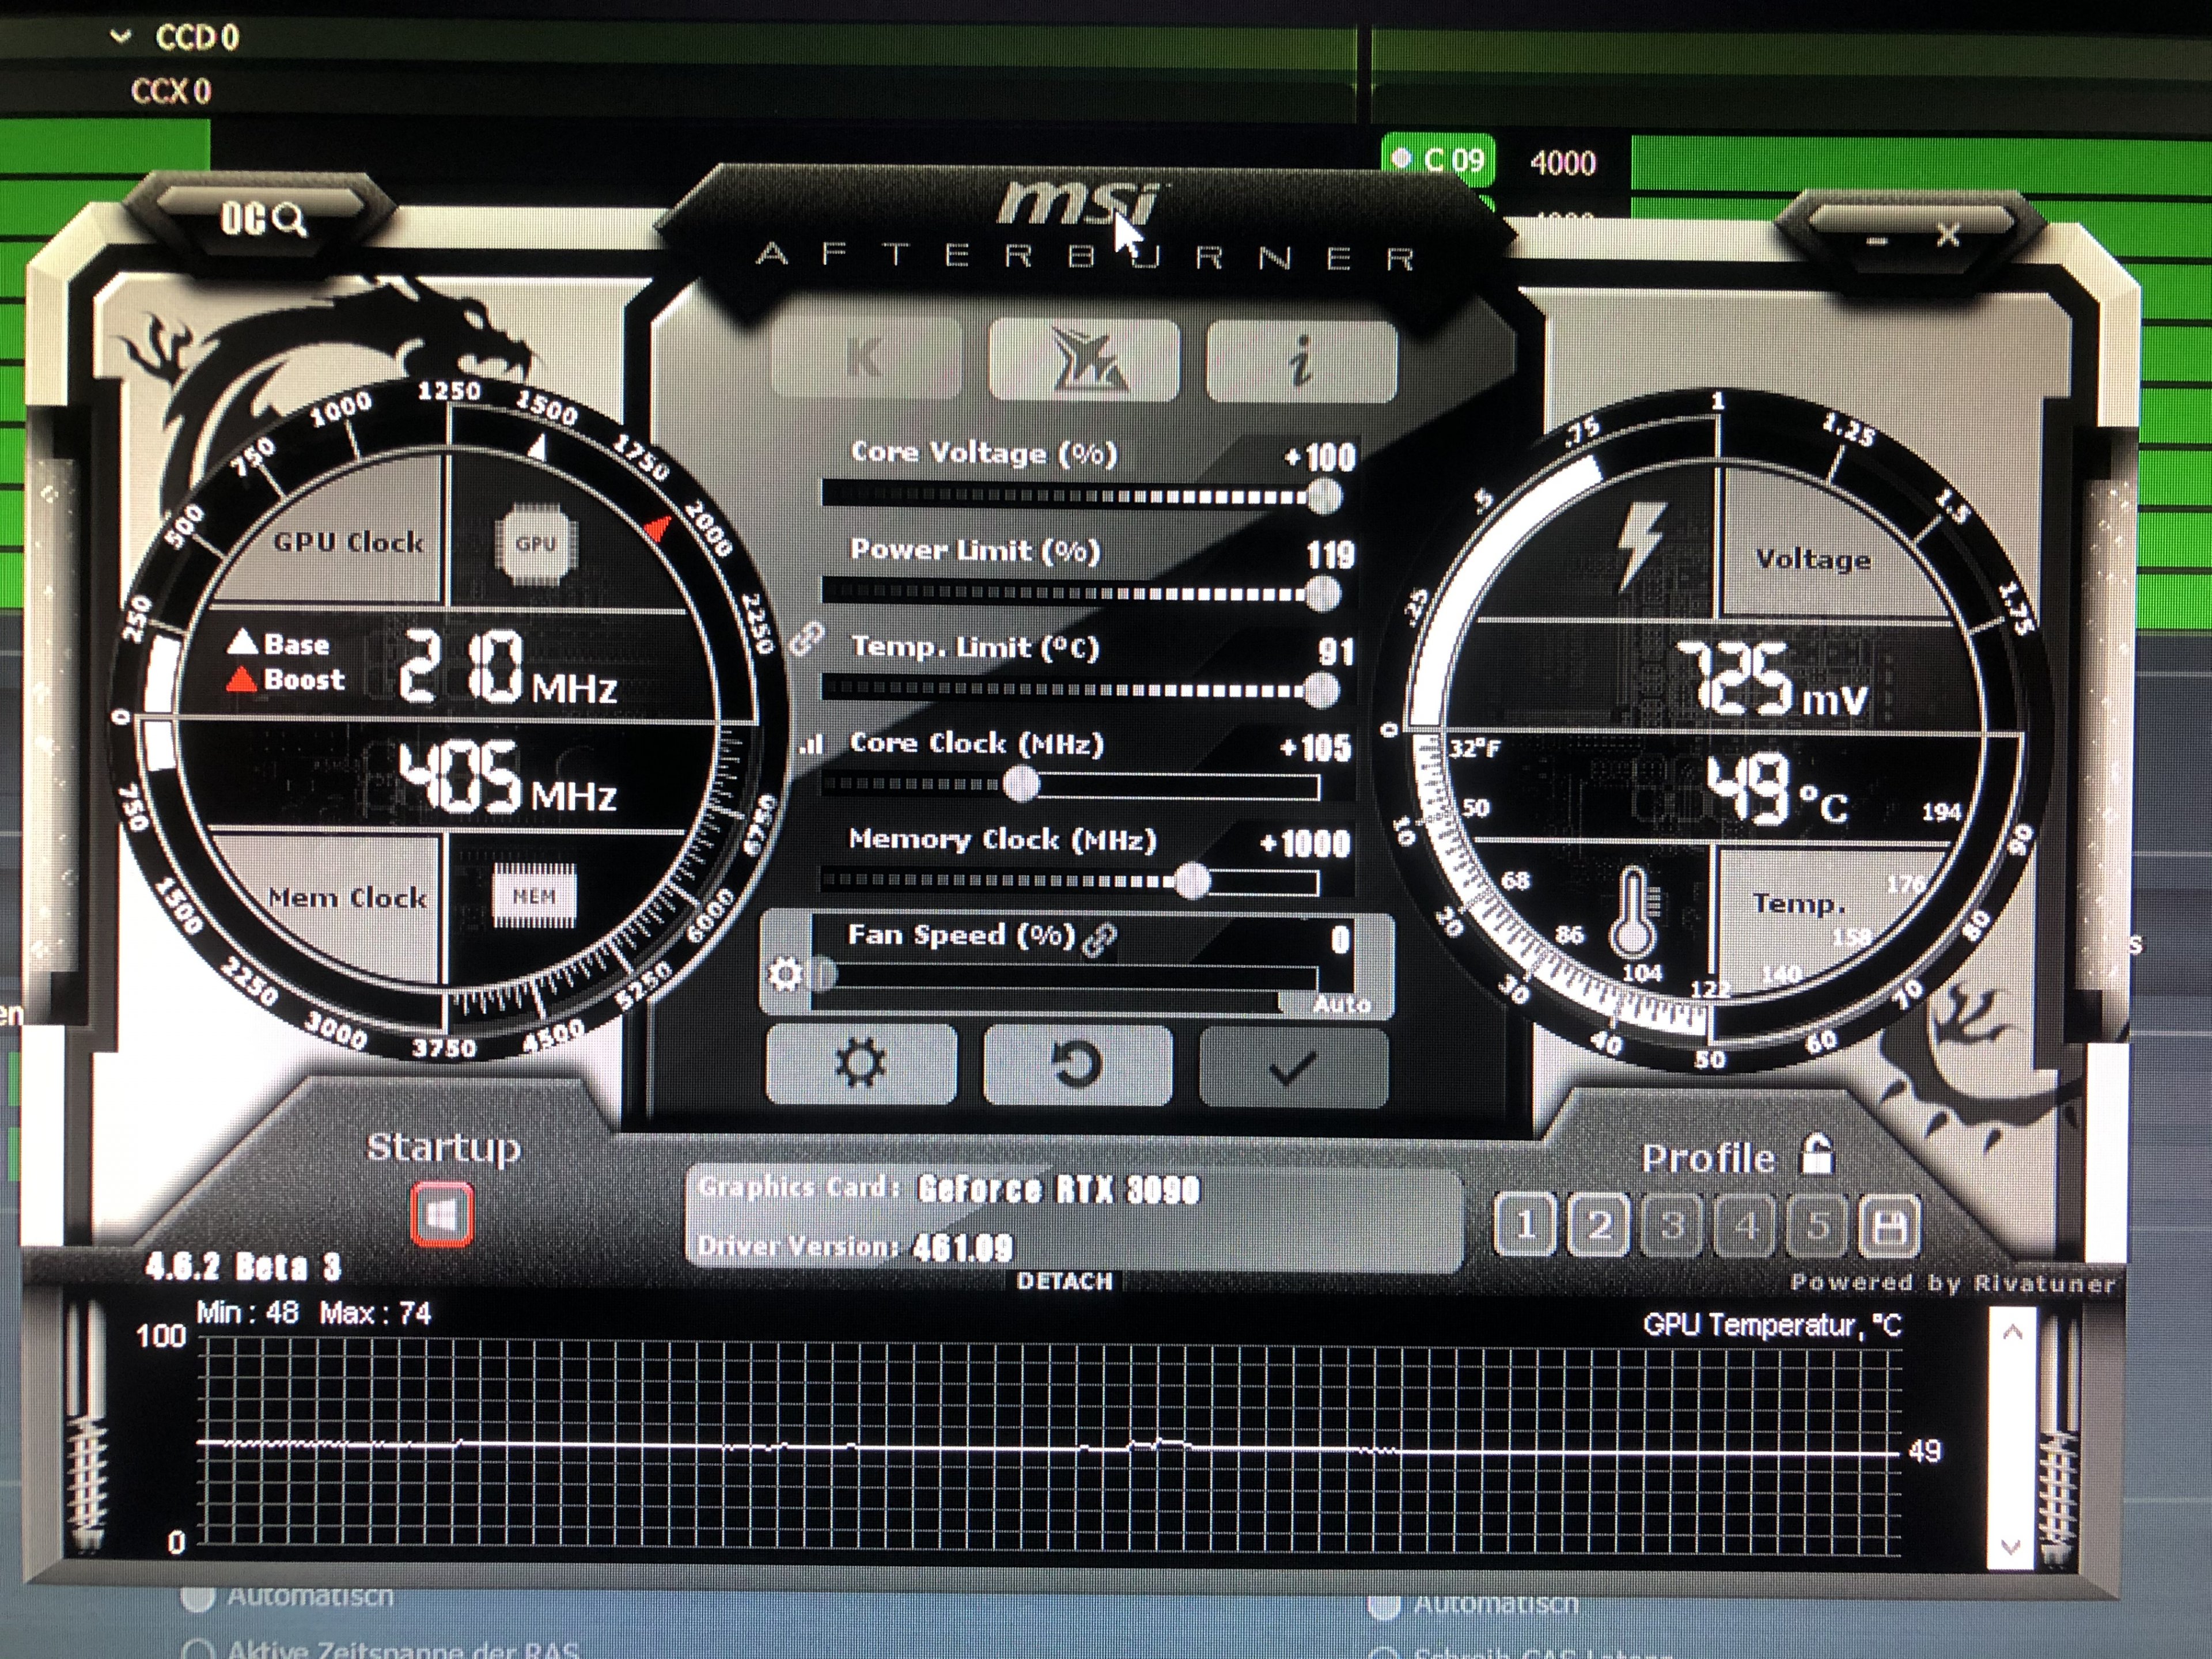Reset settings with circular arrow button
Image resolution: width=2212 pixels, height=1659 pixels.
(1078, 1065)
